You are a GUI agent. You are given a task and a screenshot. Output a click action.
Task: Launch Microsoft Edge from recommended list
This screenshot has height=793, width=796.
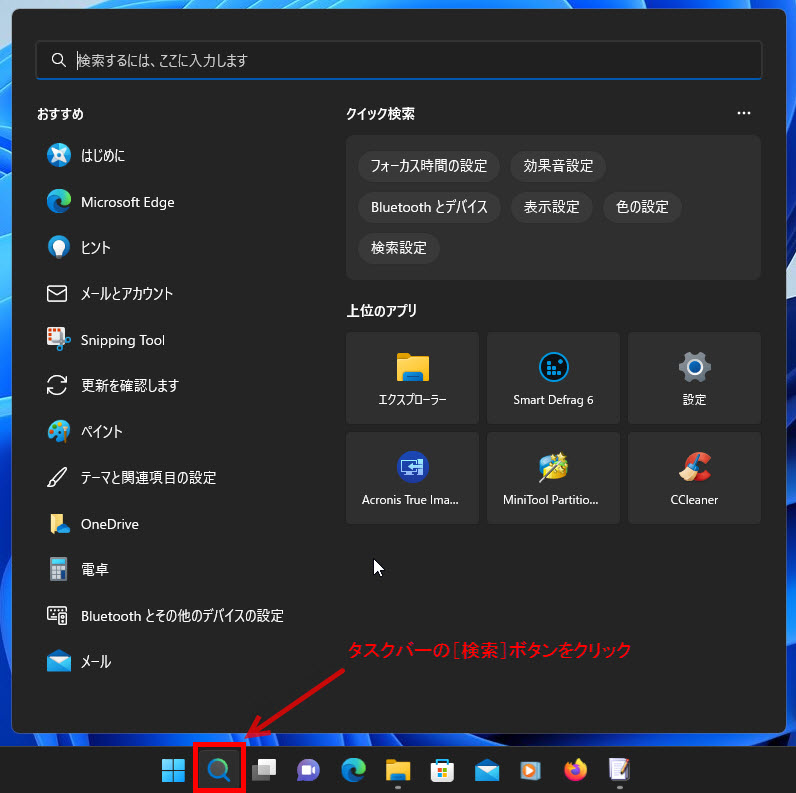pyautogui.click(x=127, y=202)
